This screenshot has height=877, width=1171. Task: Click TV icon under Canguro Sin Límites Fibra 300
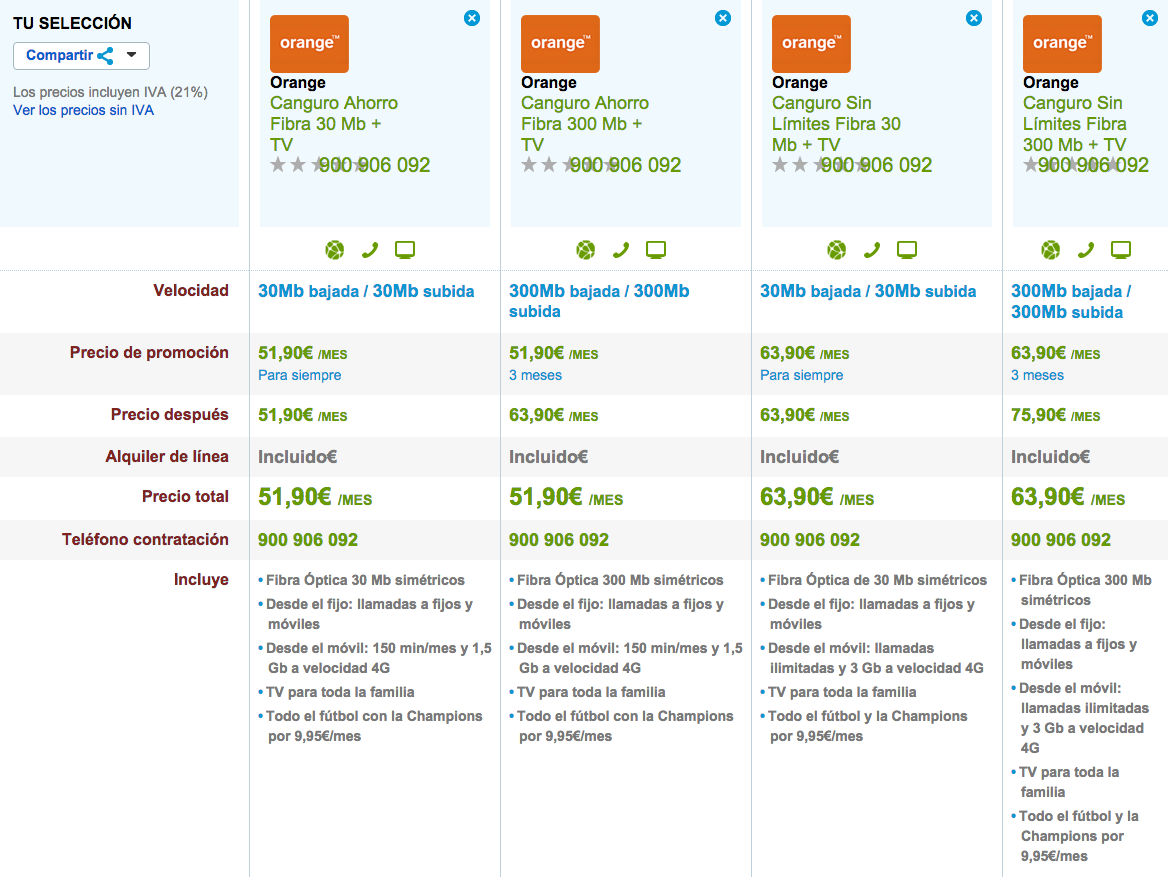pos(1121,250)
